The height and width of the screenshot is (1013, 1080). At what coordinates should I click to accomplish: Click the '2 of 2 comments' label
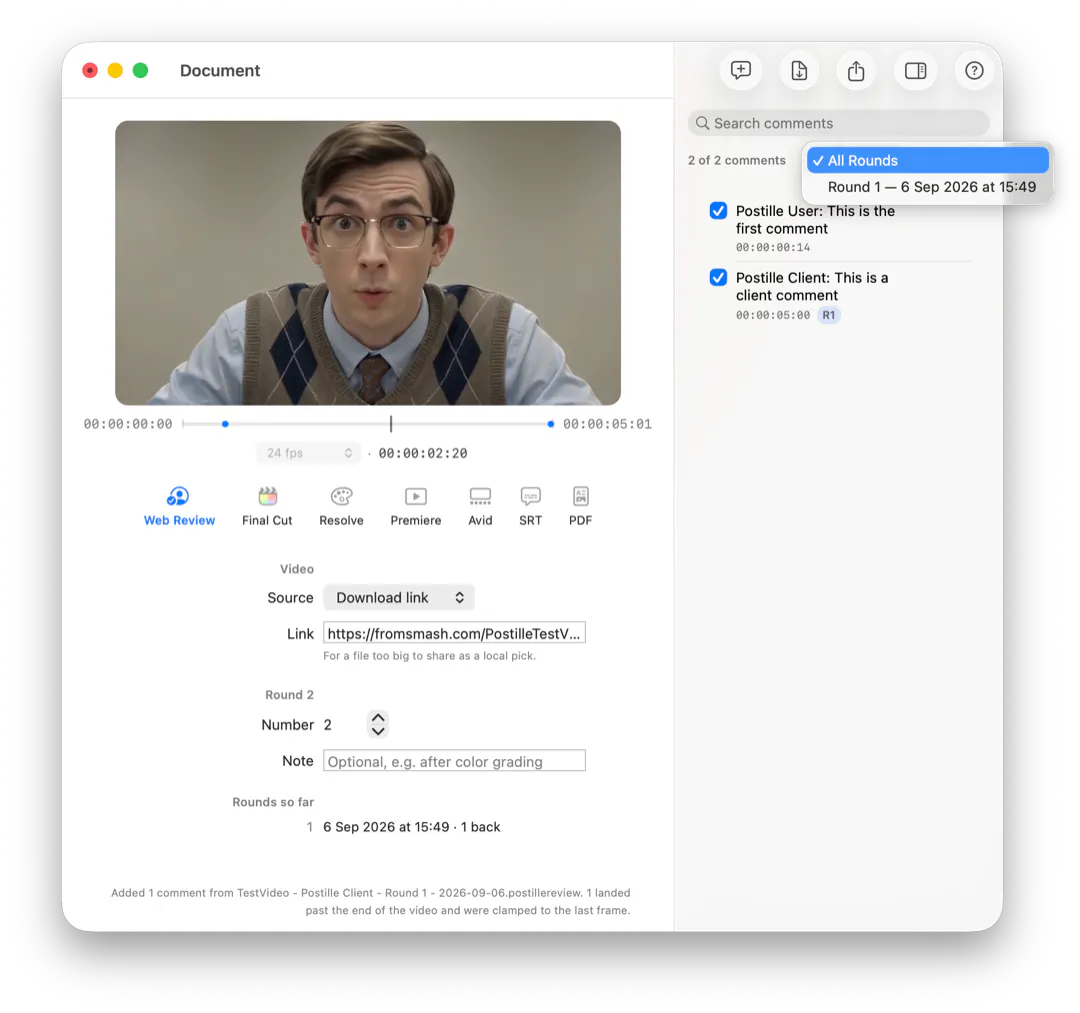[736, 160]
